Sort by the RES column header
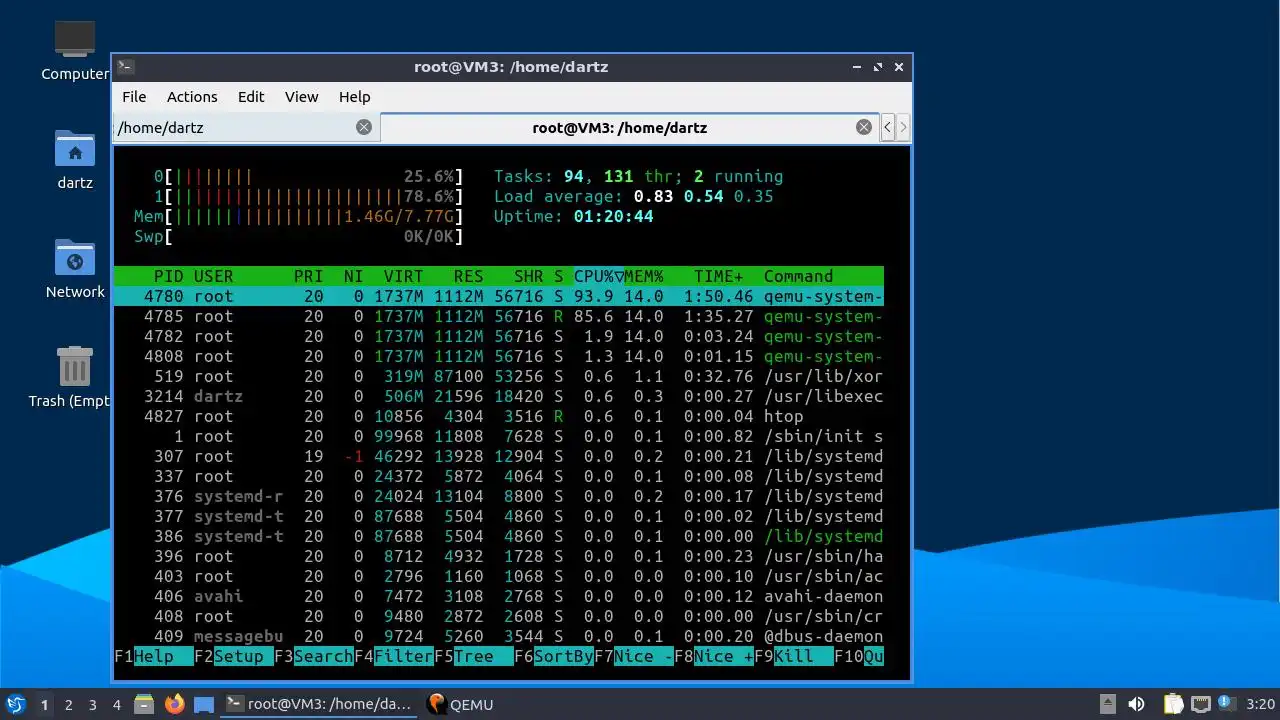Viewport: 1280px width, 720px height. 468,277
